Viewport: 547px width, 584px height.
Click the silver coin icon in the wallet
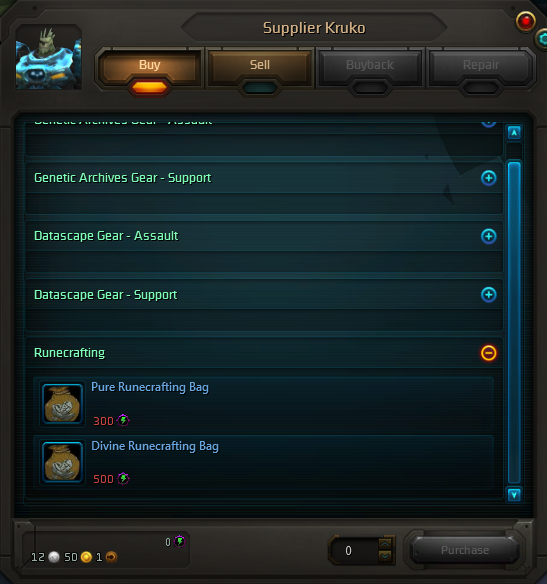[x=54, y=557]
